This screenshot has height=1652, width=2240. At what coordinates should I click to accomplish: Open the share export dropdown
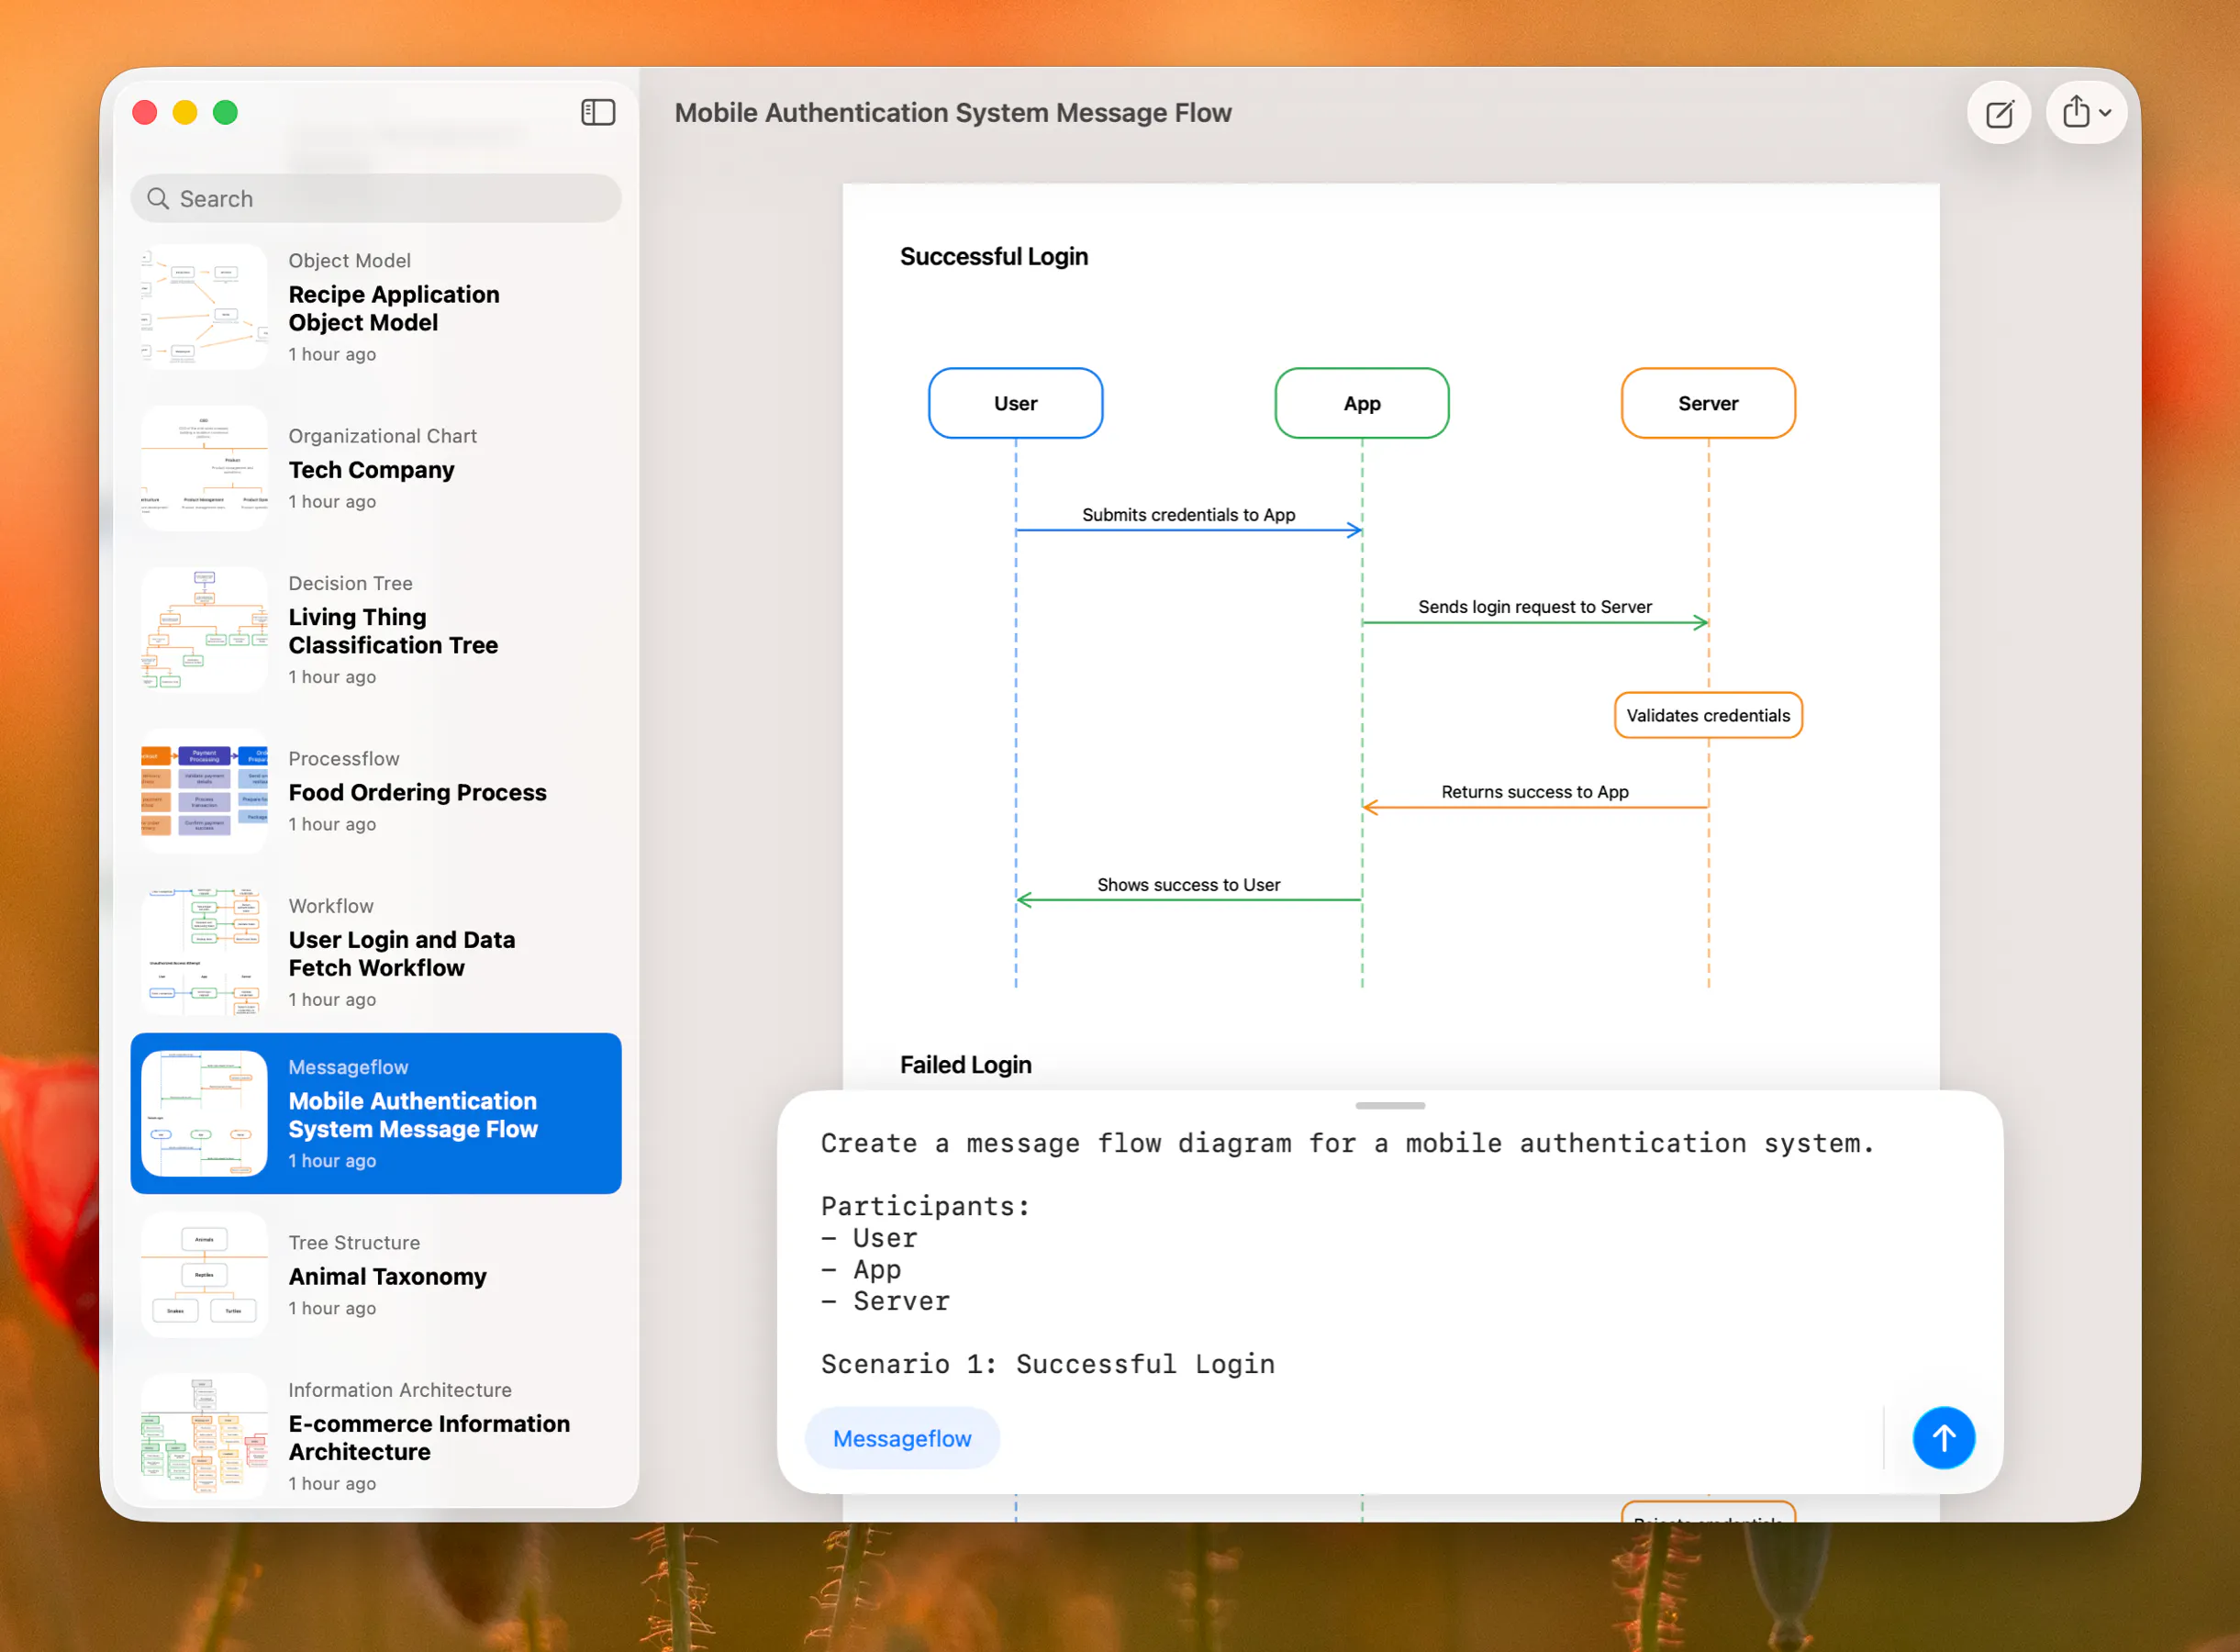tap(2086, 112)
